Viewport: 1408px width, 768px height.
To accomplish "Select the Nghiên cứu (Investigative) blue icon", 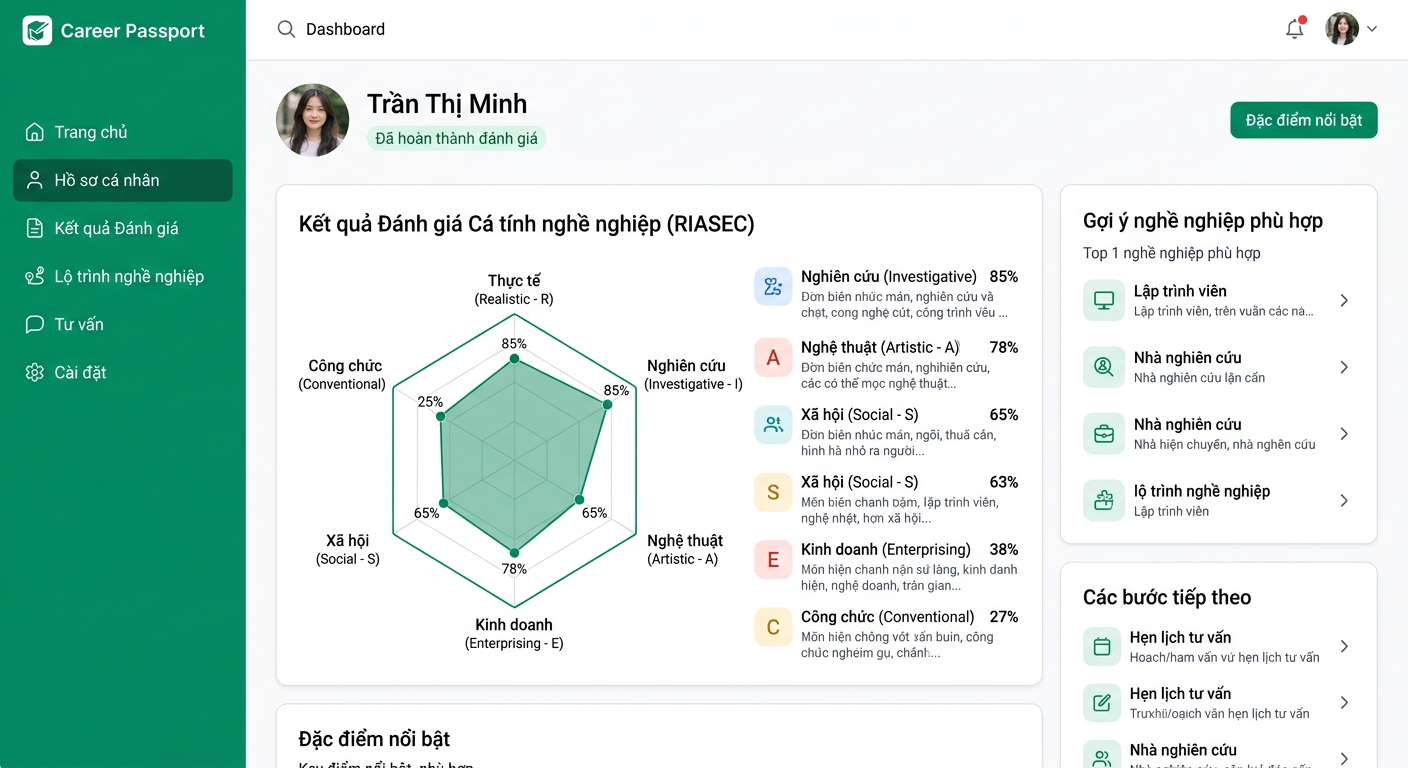I will [x=772, y=287].
